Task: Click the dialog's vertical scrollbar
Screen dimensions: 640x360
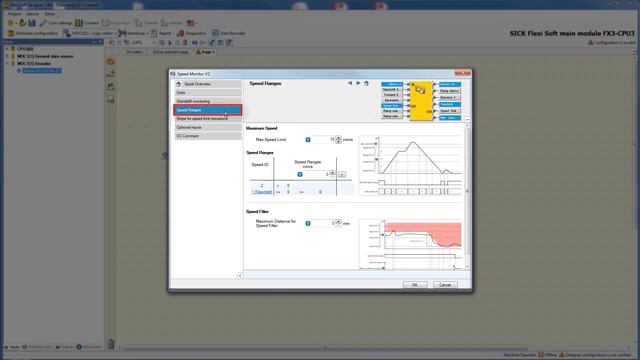Action: (x=467, y=196)
